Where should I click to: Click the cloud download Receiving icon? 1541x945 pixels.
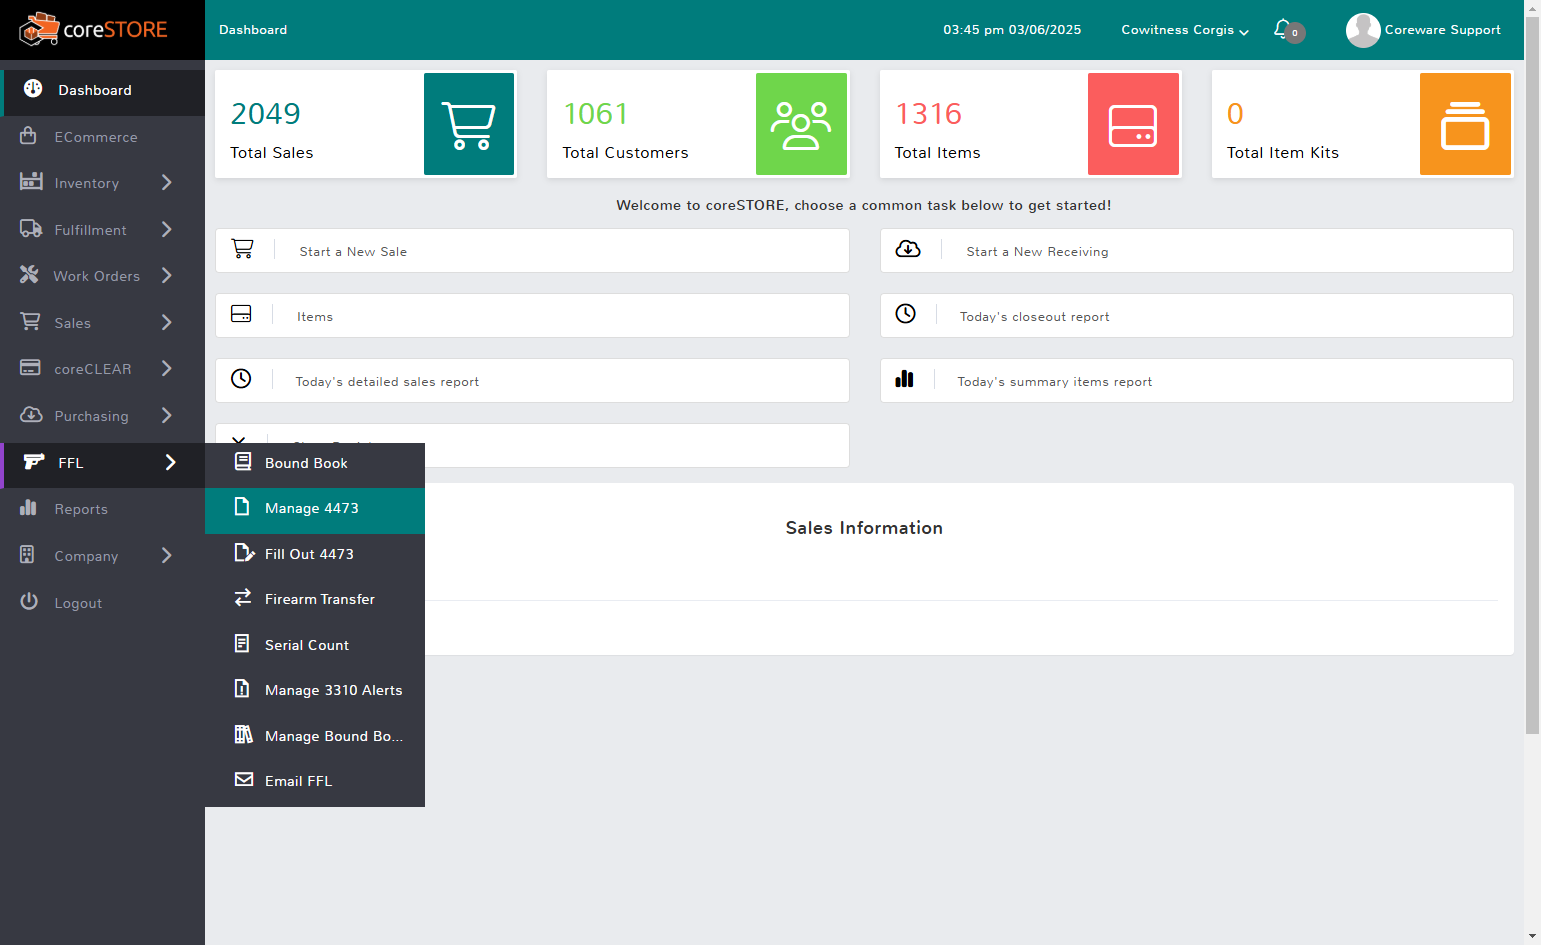908,249
